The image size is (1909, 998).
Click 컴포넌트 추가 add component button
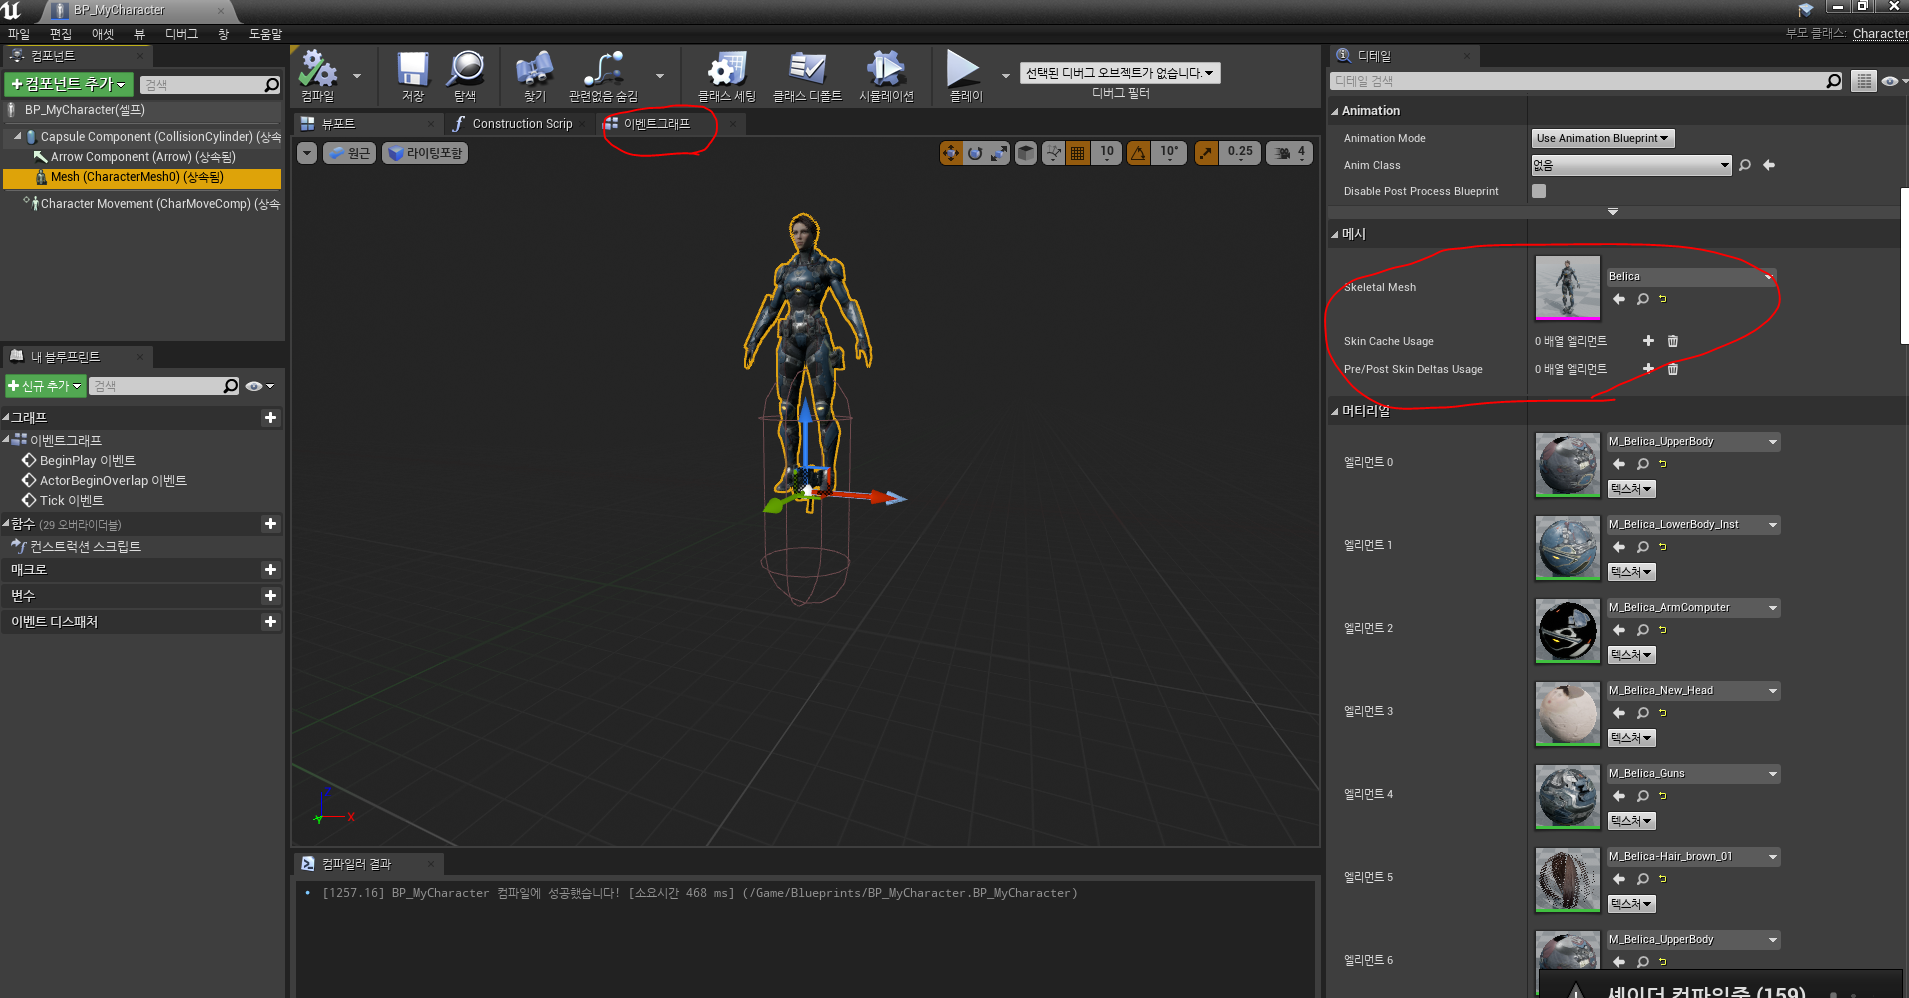pos(68,85)
